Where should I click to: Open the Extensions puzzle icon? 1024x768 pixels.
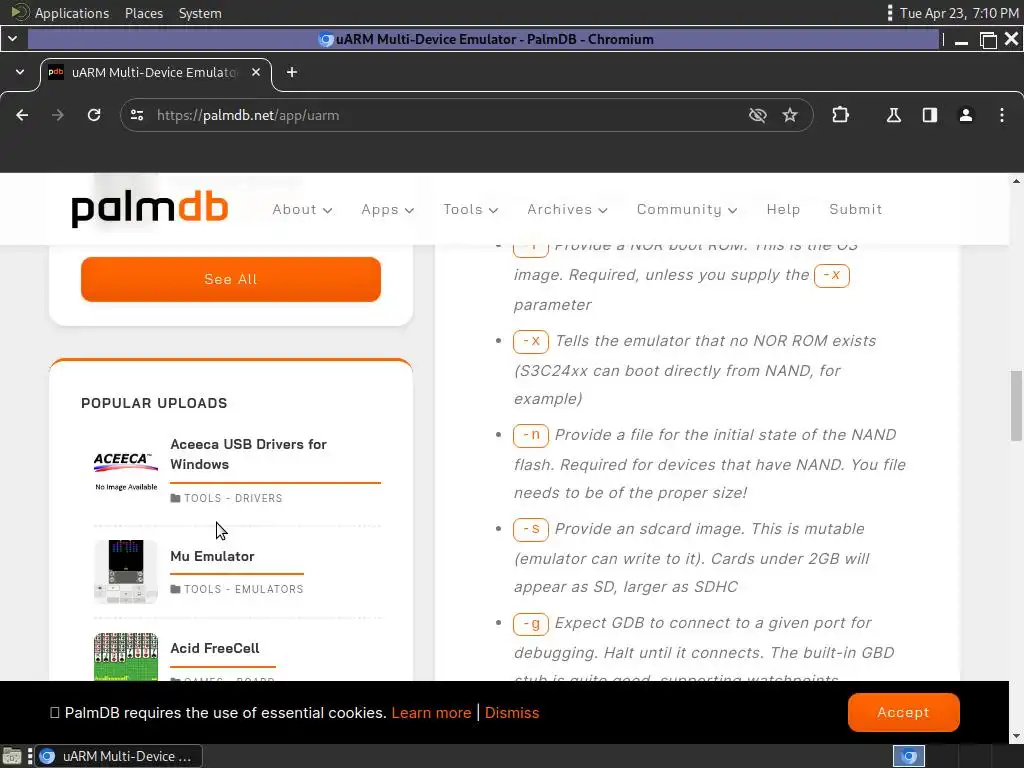tap(840, 116)
